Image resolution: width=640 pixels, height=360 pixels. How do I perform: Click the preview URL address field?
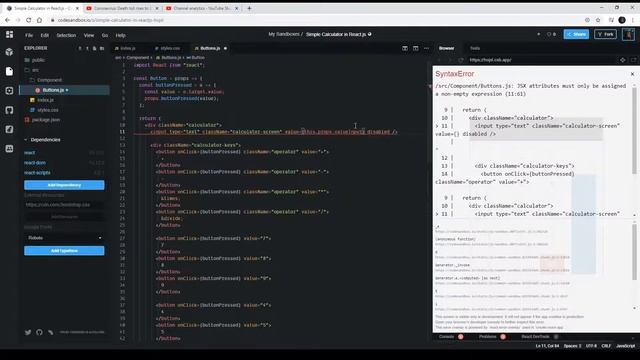(541, 60)
